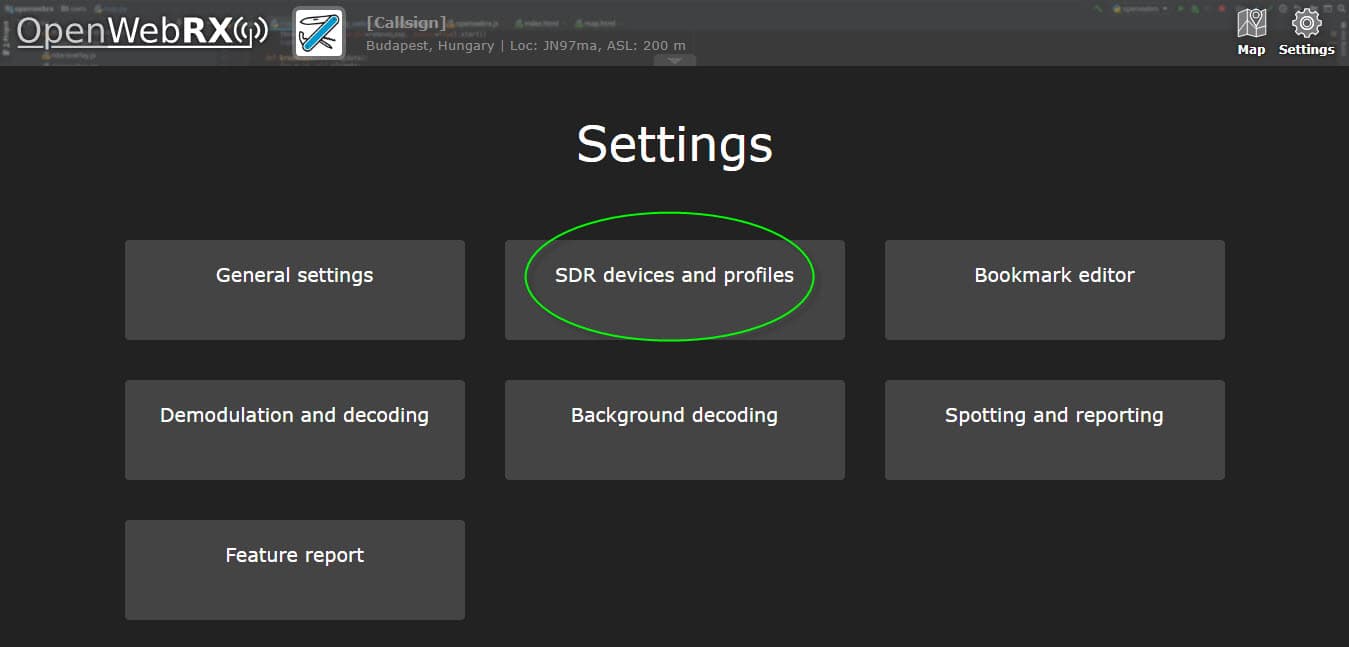
Task: Open Bookmark editor
Action: [1055, 290]
